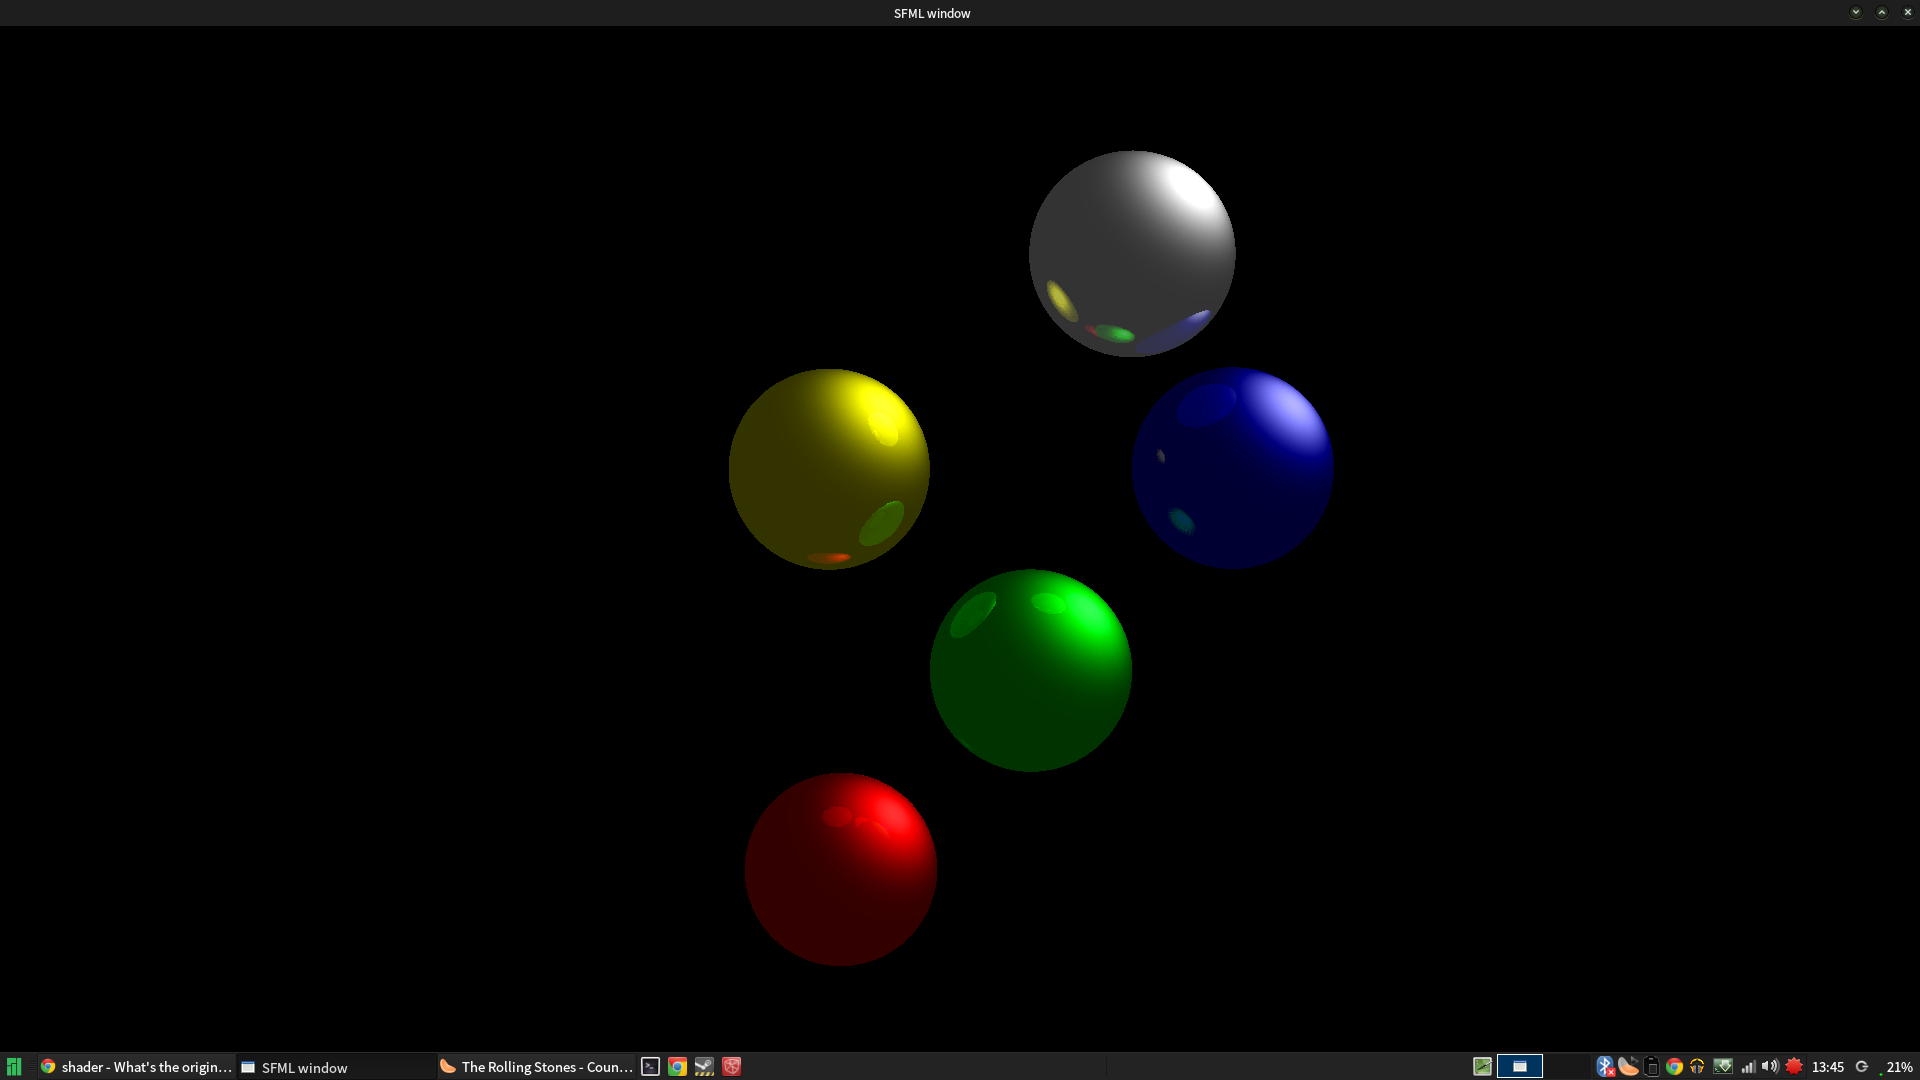This screenshot has height=1080, width=1920.
Task: Open Clementine player tray icon
Action: tap(1628, 1067)
